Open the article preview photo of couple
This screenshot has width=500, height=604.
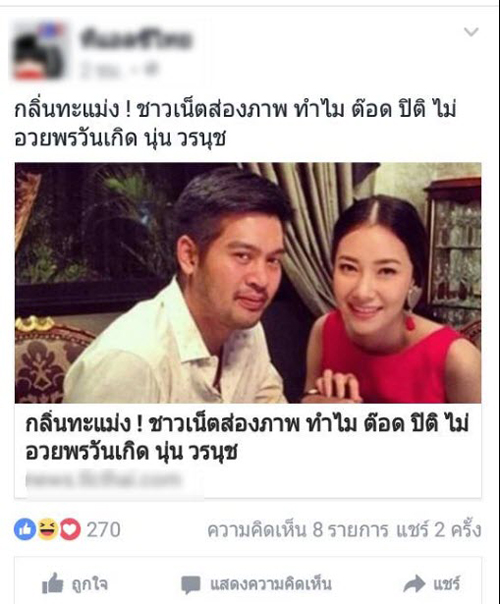coord(248,283)
